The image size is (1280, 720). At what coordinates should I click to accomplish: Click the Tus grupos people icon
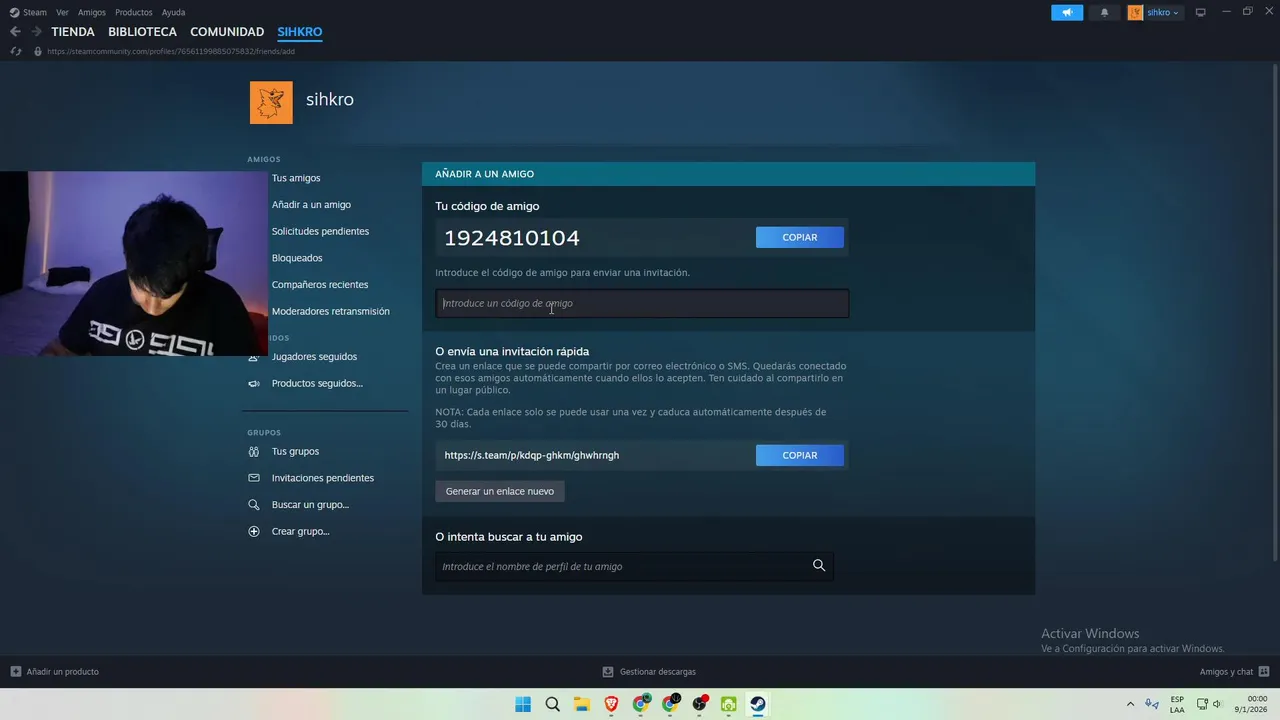tap(254, 451)
